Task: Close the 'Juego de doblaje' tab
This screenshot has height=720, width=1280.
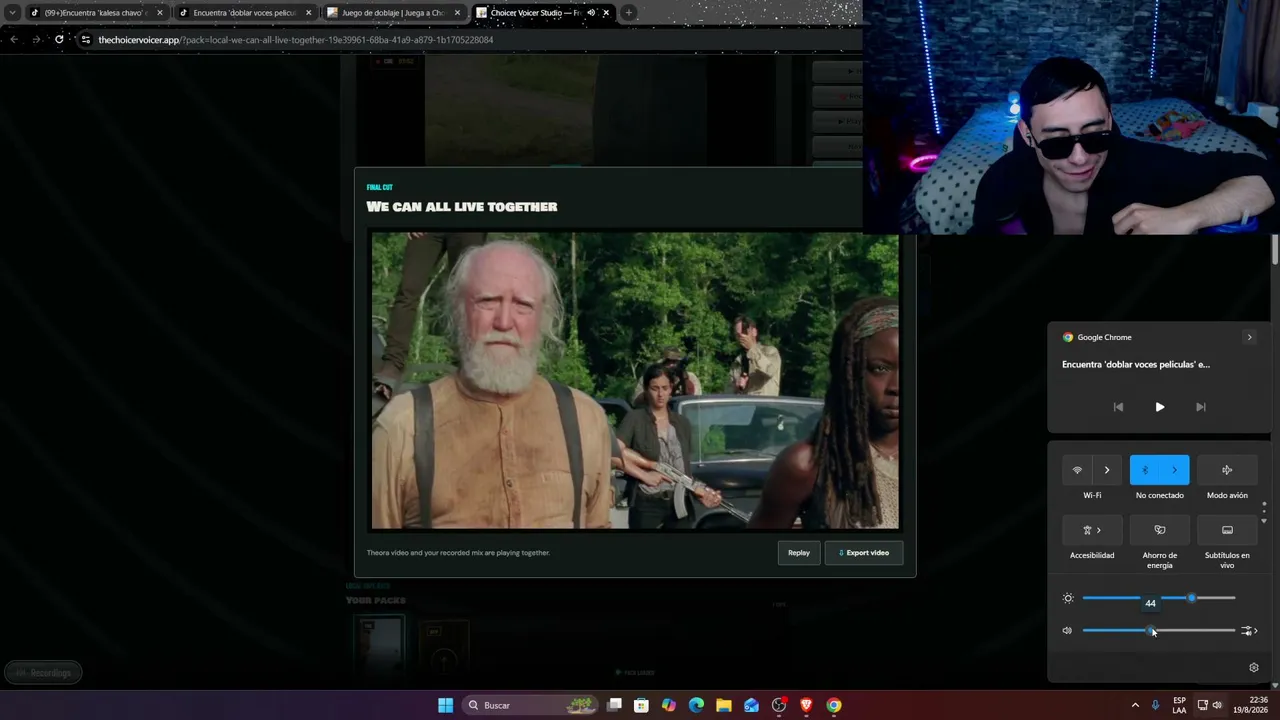Action: (457, 13)
